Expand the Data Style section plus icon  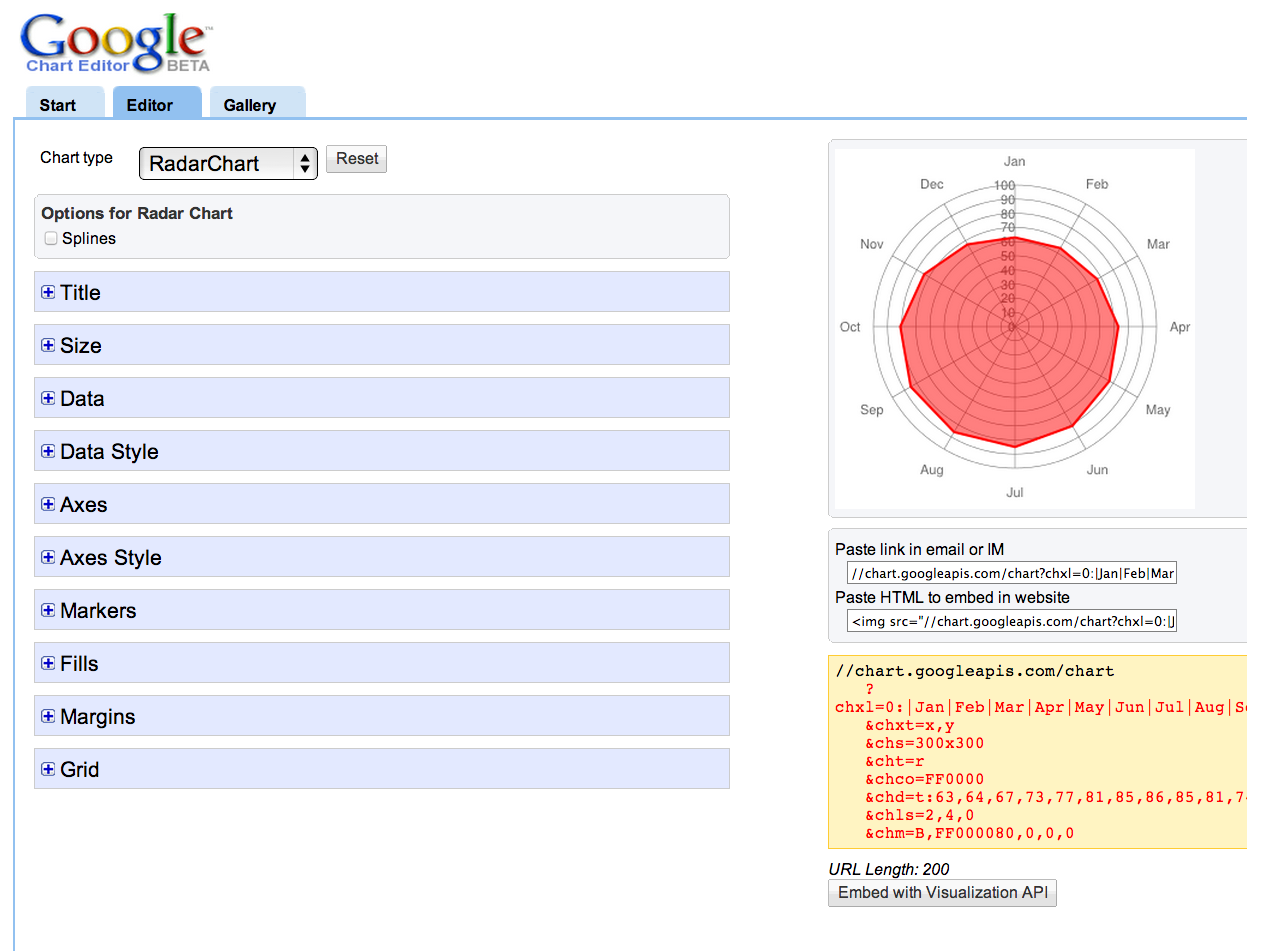pos(48,451)
